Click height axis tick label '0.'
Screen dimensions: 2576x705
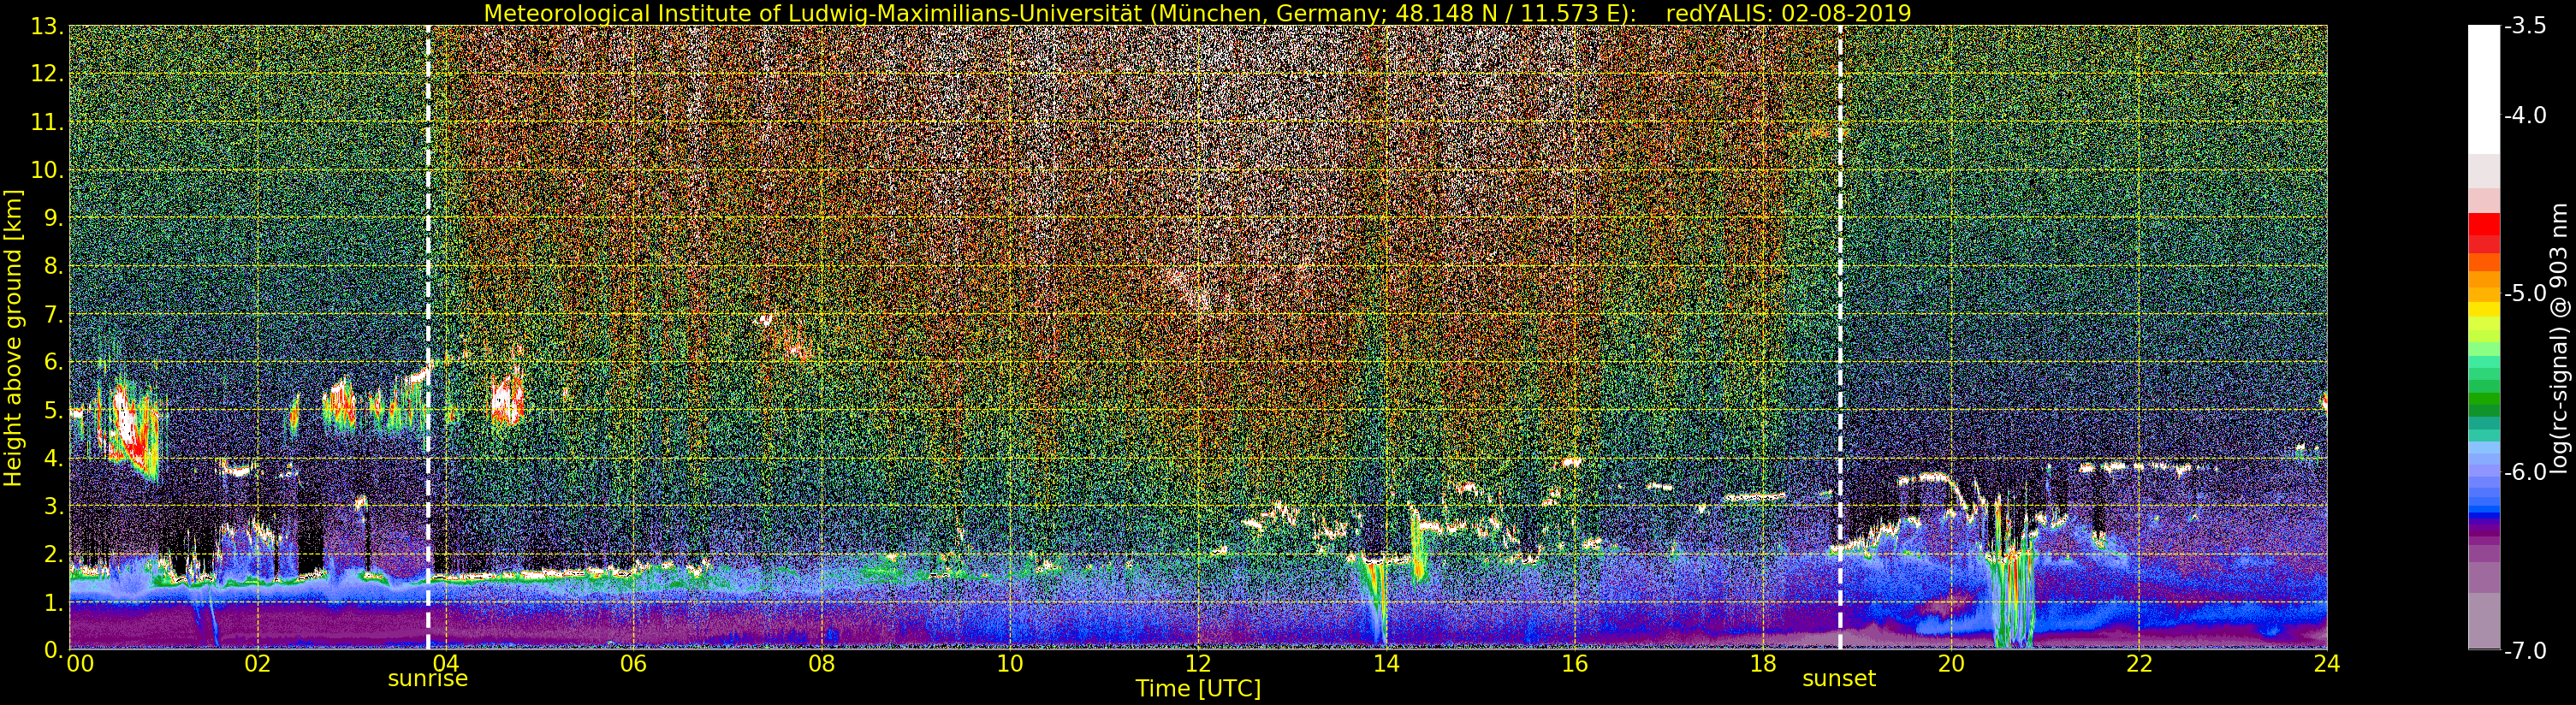tap(54, 650)
